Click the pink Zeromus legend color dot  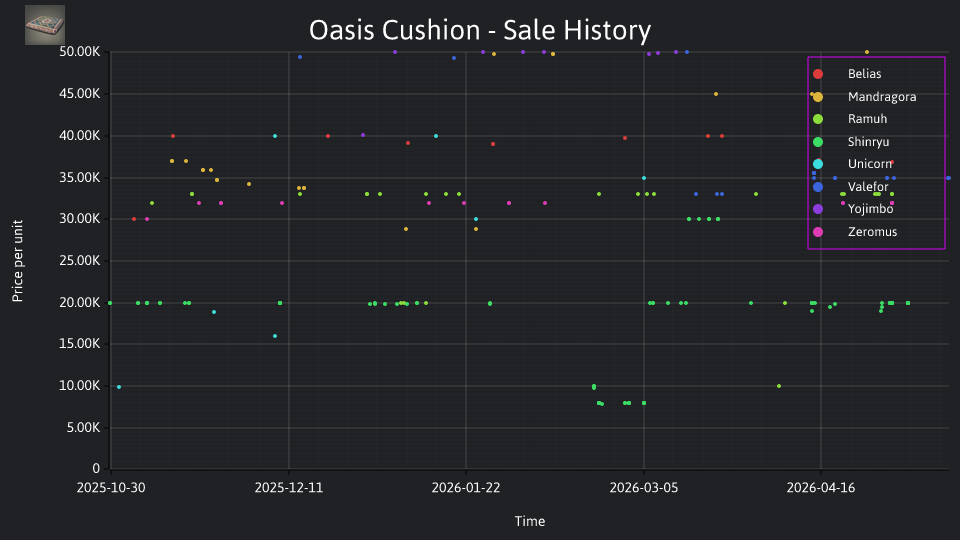pyautogui.click(x=818, y=232)
